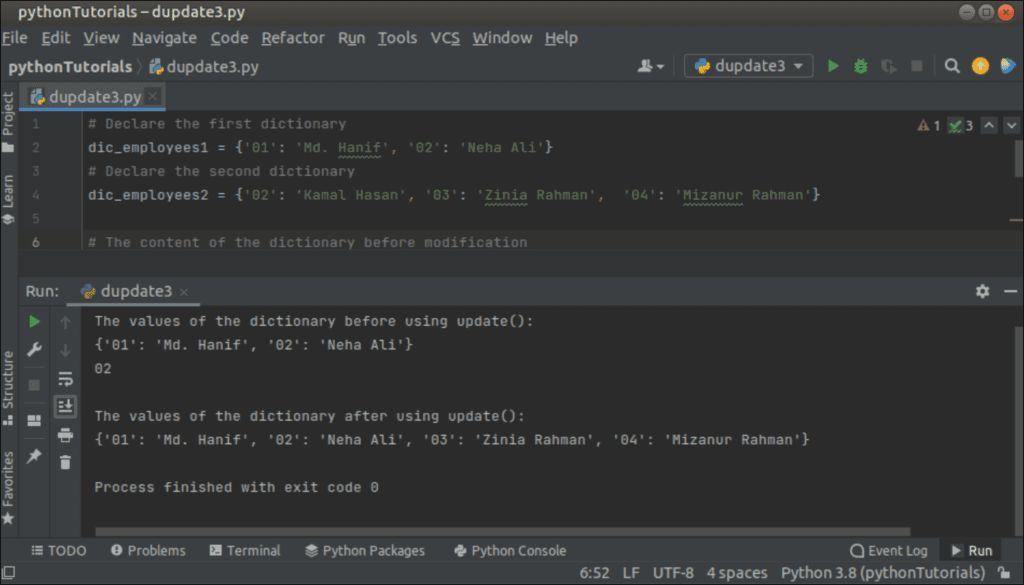The width and height of the screenshot is (1024, 585).
Task: Rerun the program in the Run panel
Action: tap(35, 321)
